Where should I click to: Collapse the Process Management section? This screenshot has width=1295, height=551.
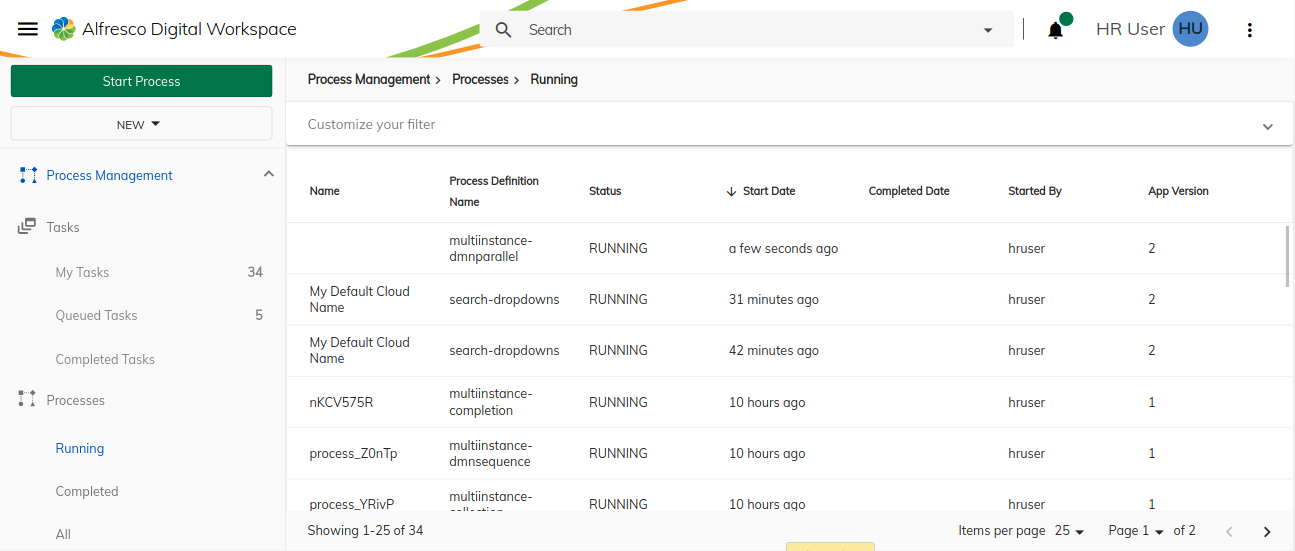tap(268, 175)
